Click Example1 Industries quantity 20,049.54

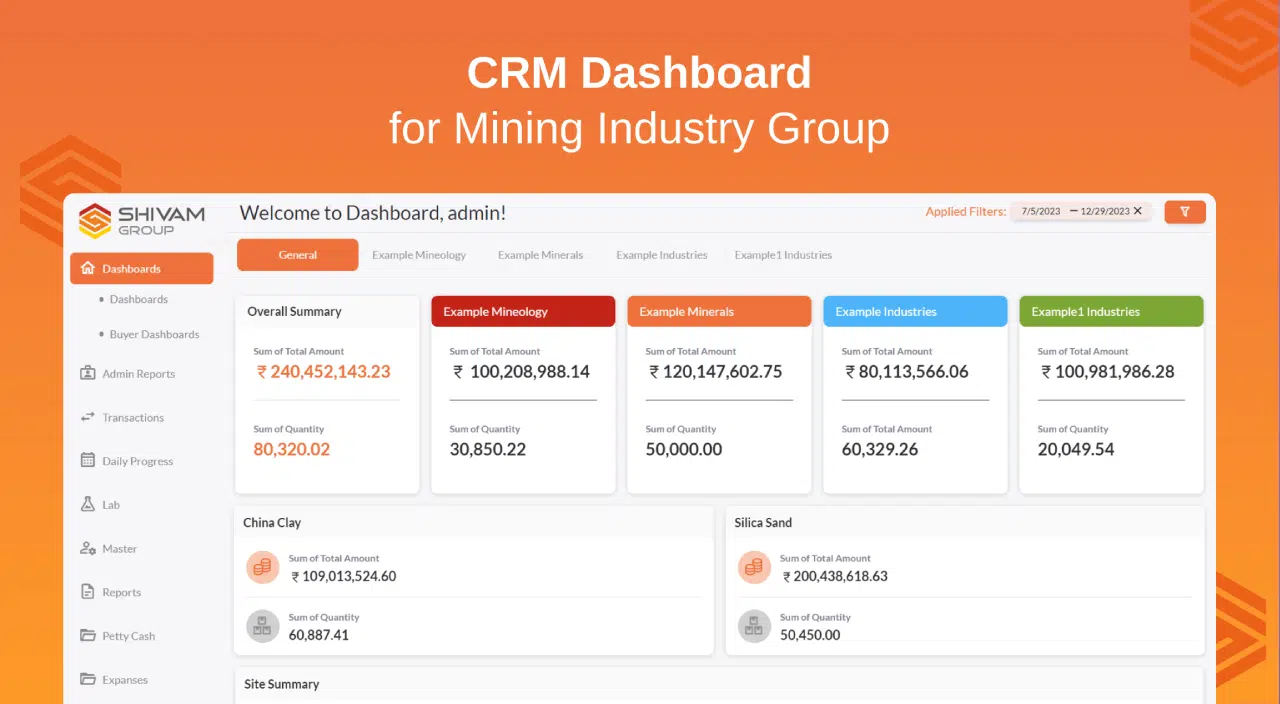1075,449
